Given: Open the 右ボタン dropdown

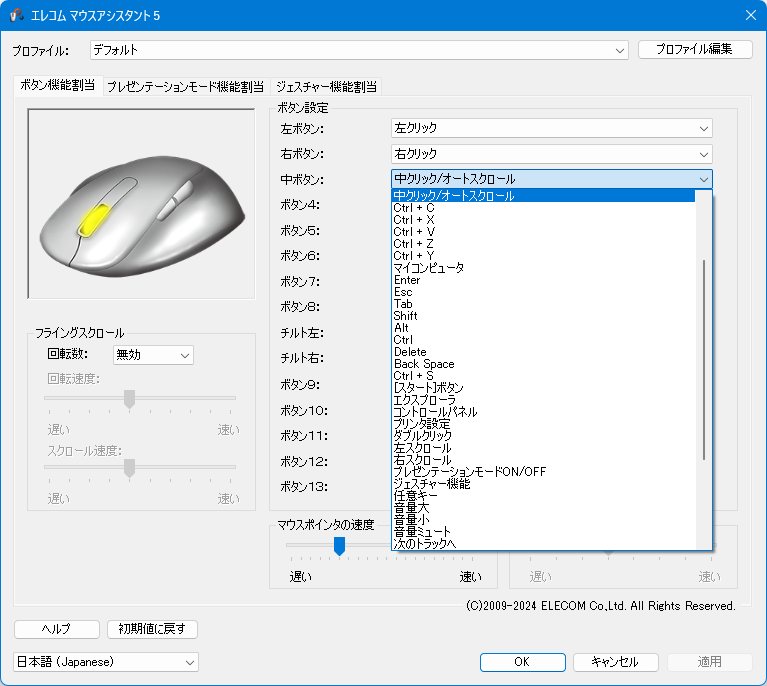Looking at the screenshot, I should [x=551, y=154].
